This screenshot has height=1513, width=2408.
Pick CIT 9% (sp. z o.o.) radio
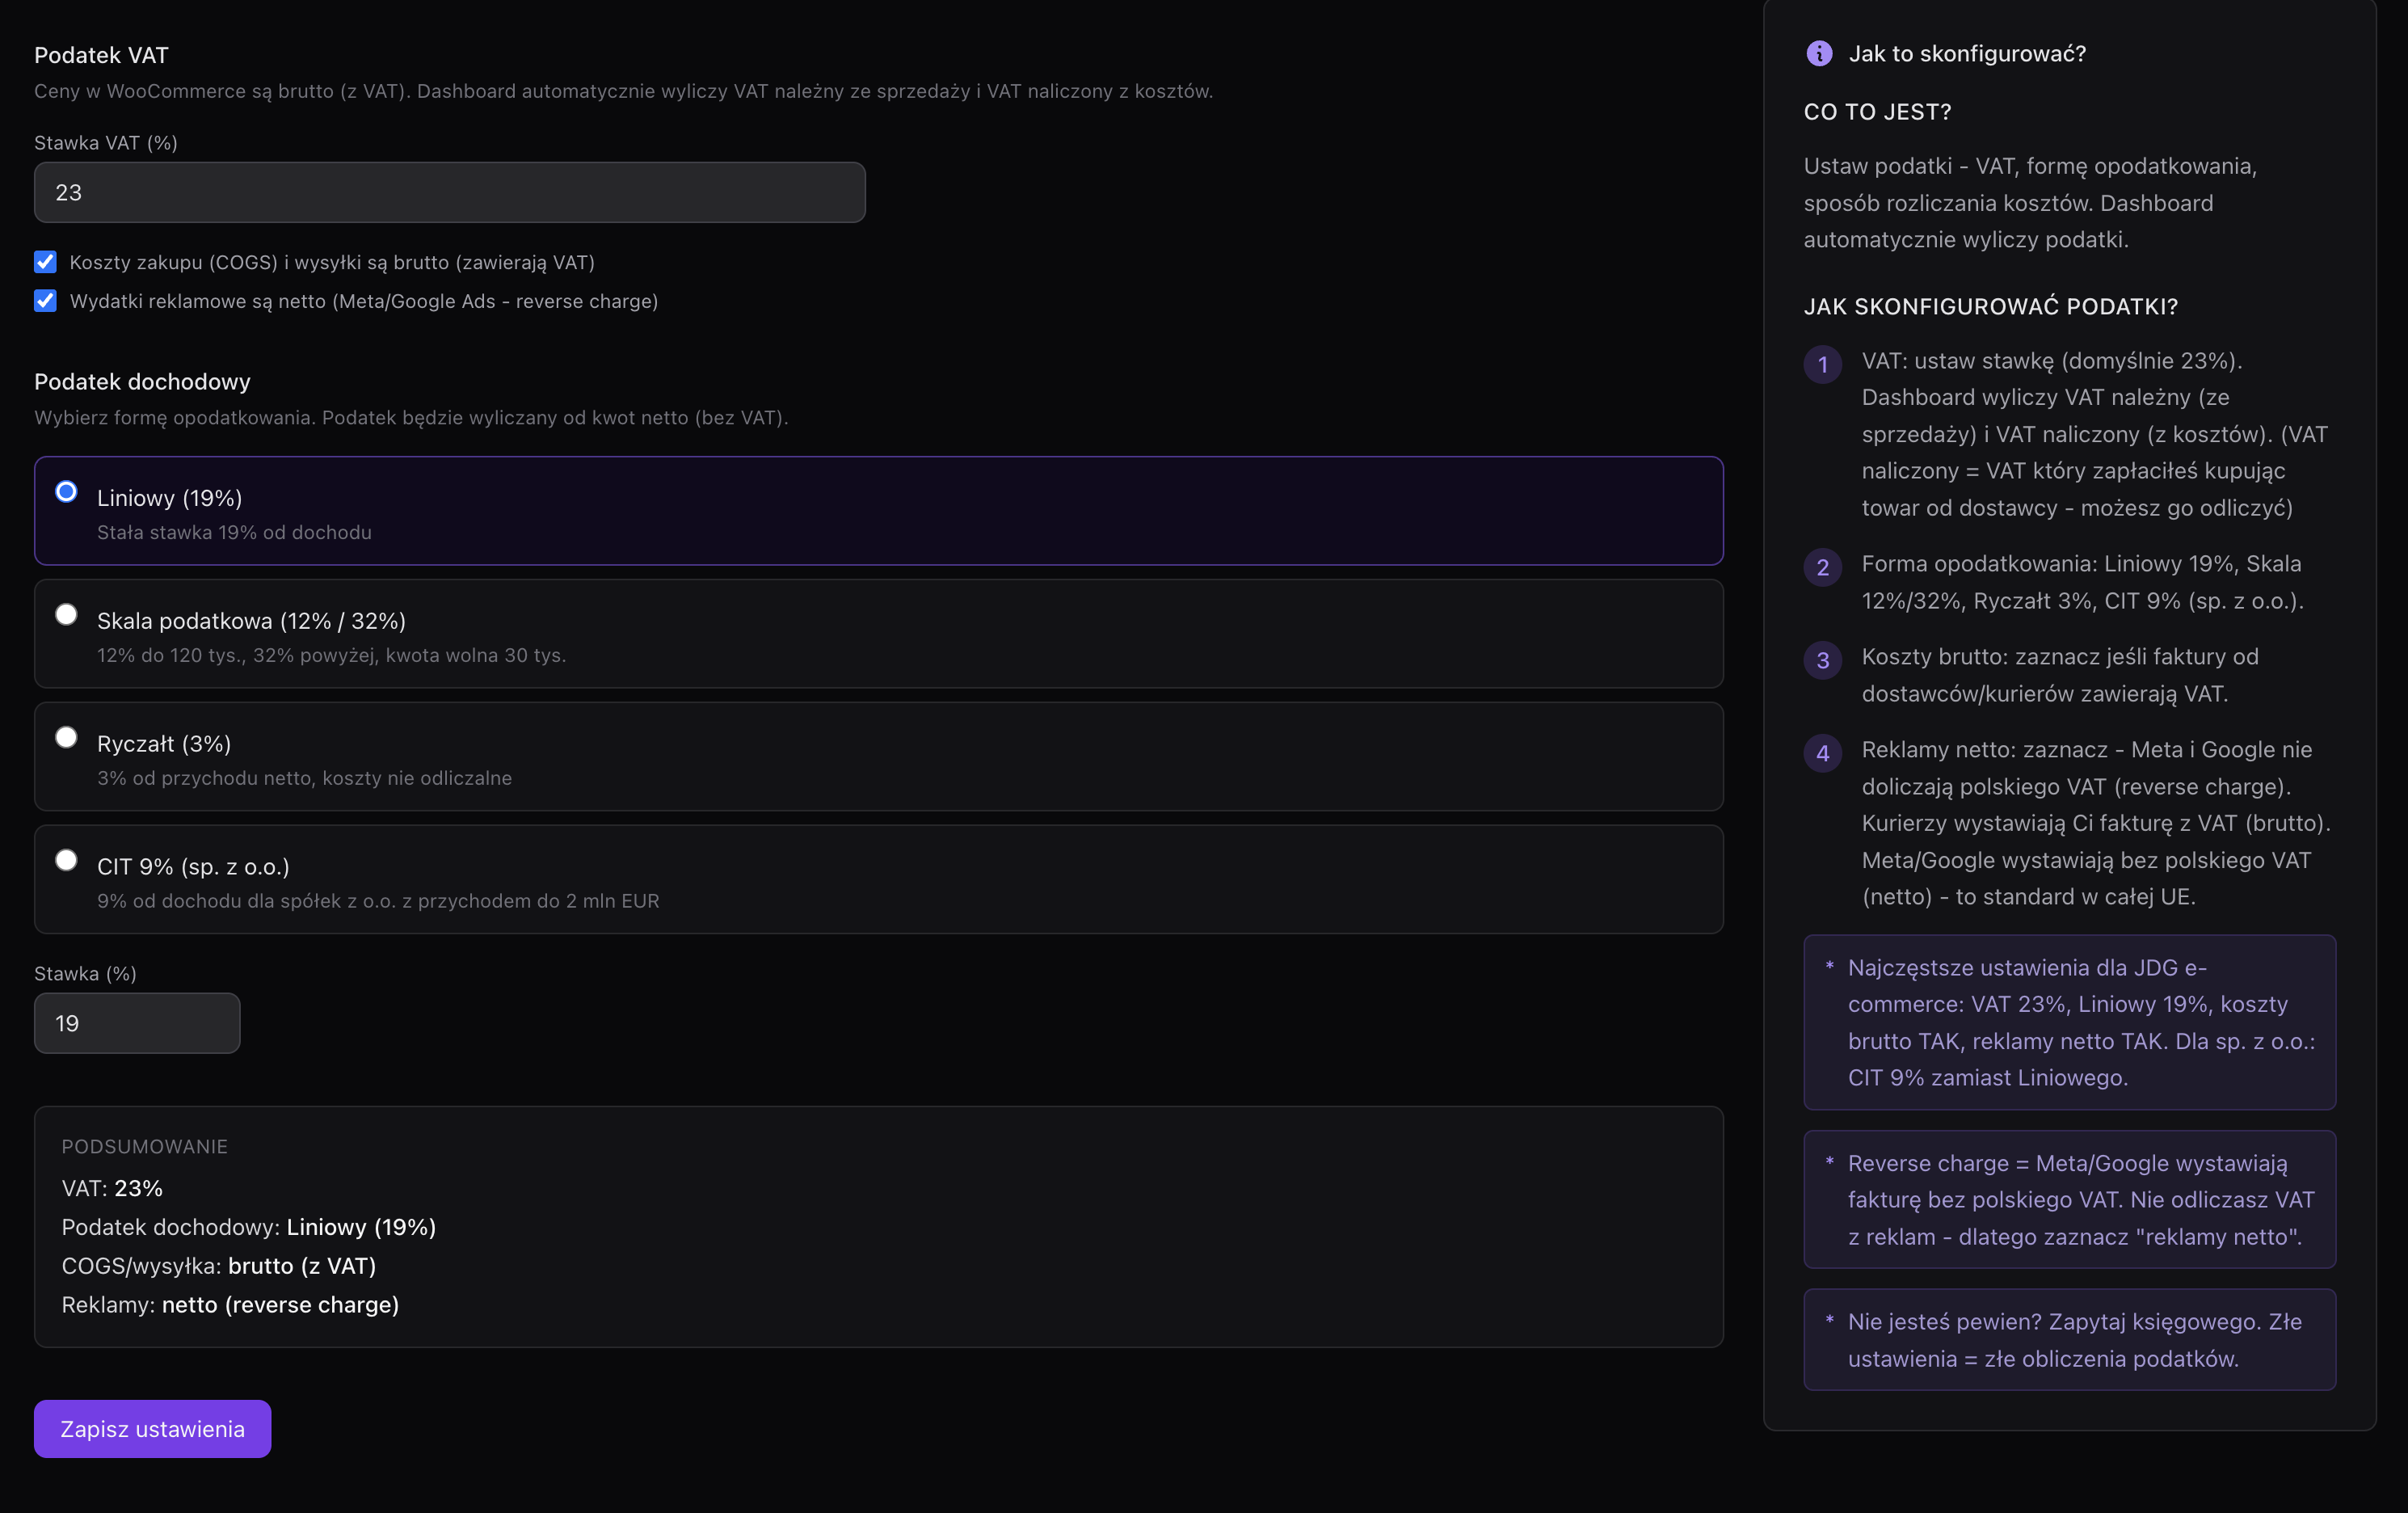66,860
